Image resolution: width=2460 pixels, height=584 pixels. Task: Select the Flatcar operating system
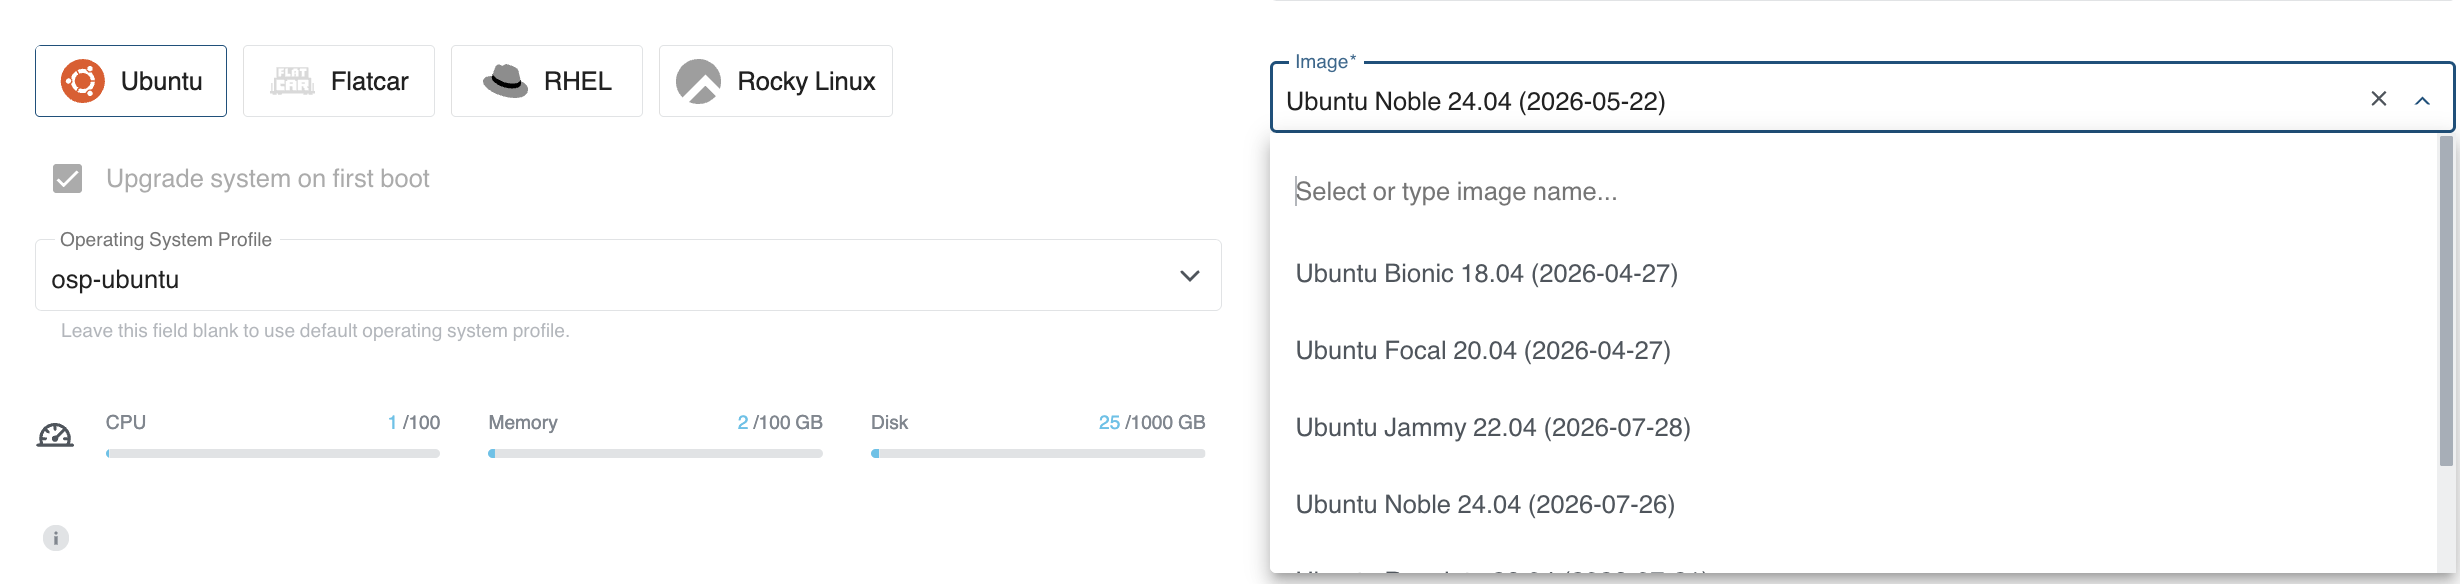coord(339,81)
